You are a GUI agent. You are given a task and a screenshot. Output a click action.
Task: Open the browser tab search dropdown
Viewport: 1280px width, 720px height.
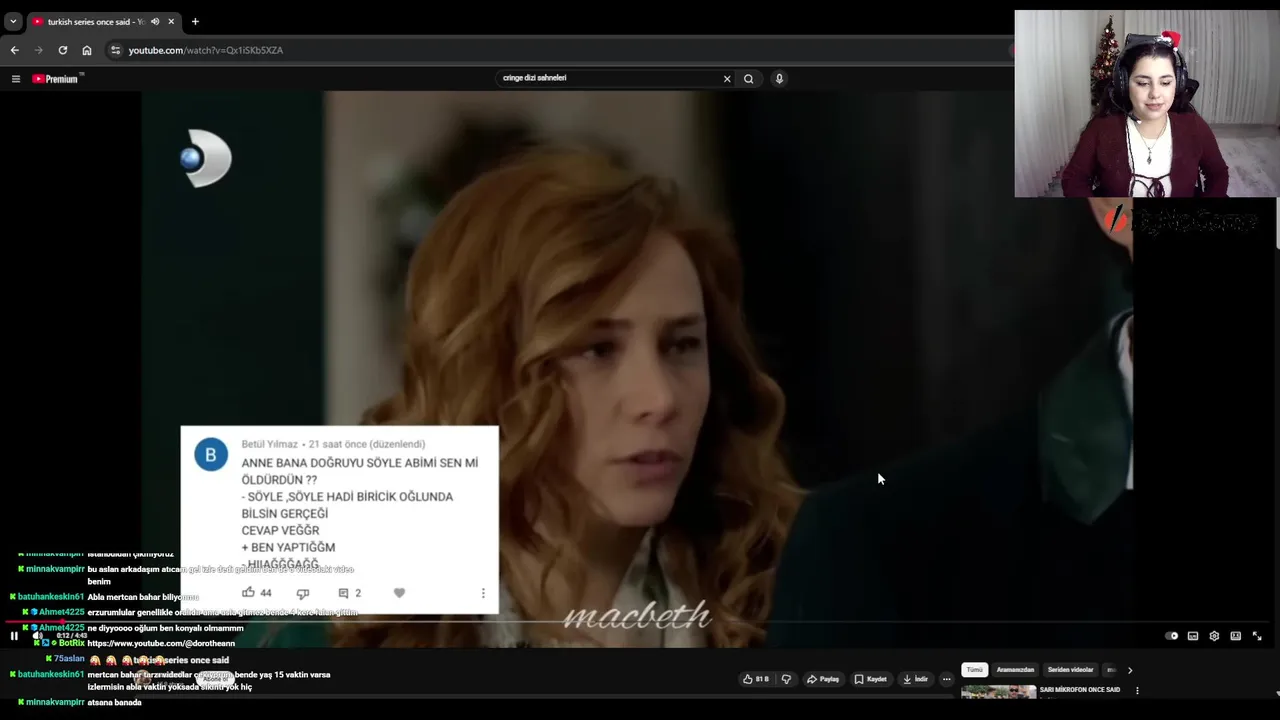13,21
